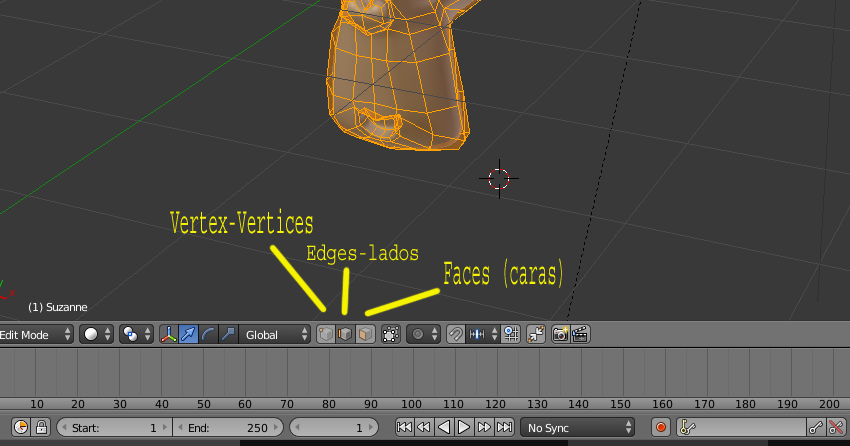Switch to Face select mode
This screenshot has height=446, width=850.
(x=365, y=334)
